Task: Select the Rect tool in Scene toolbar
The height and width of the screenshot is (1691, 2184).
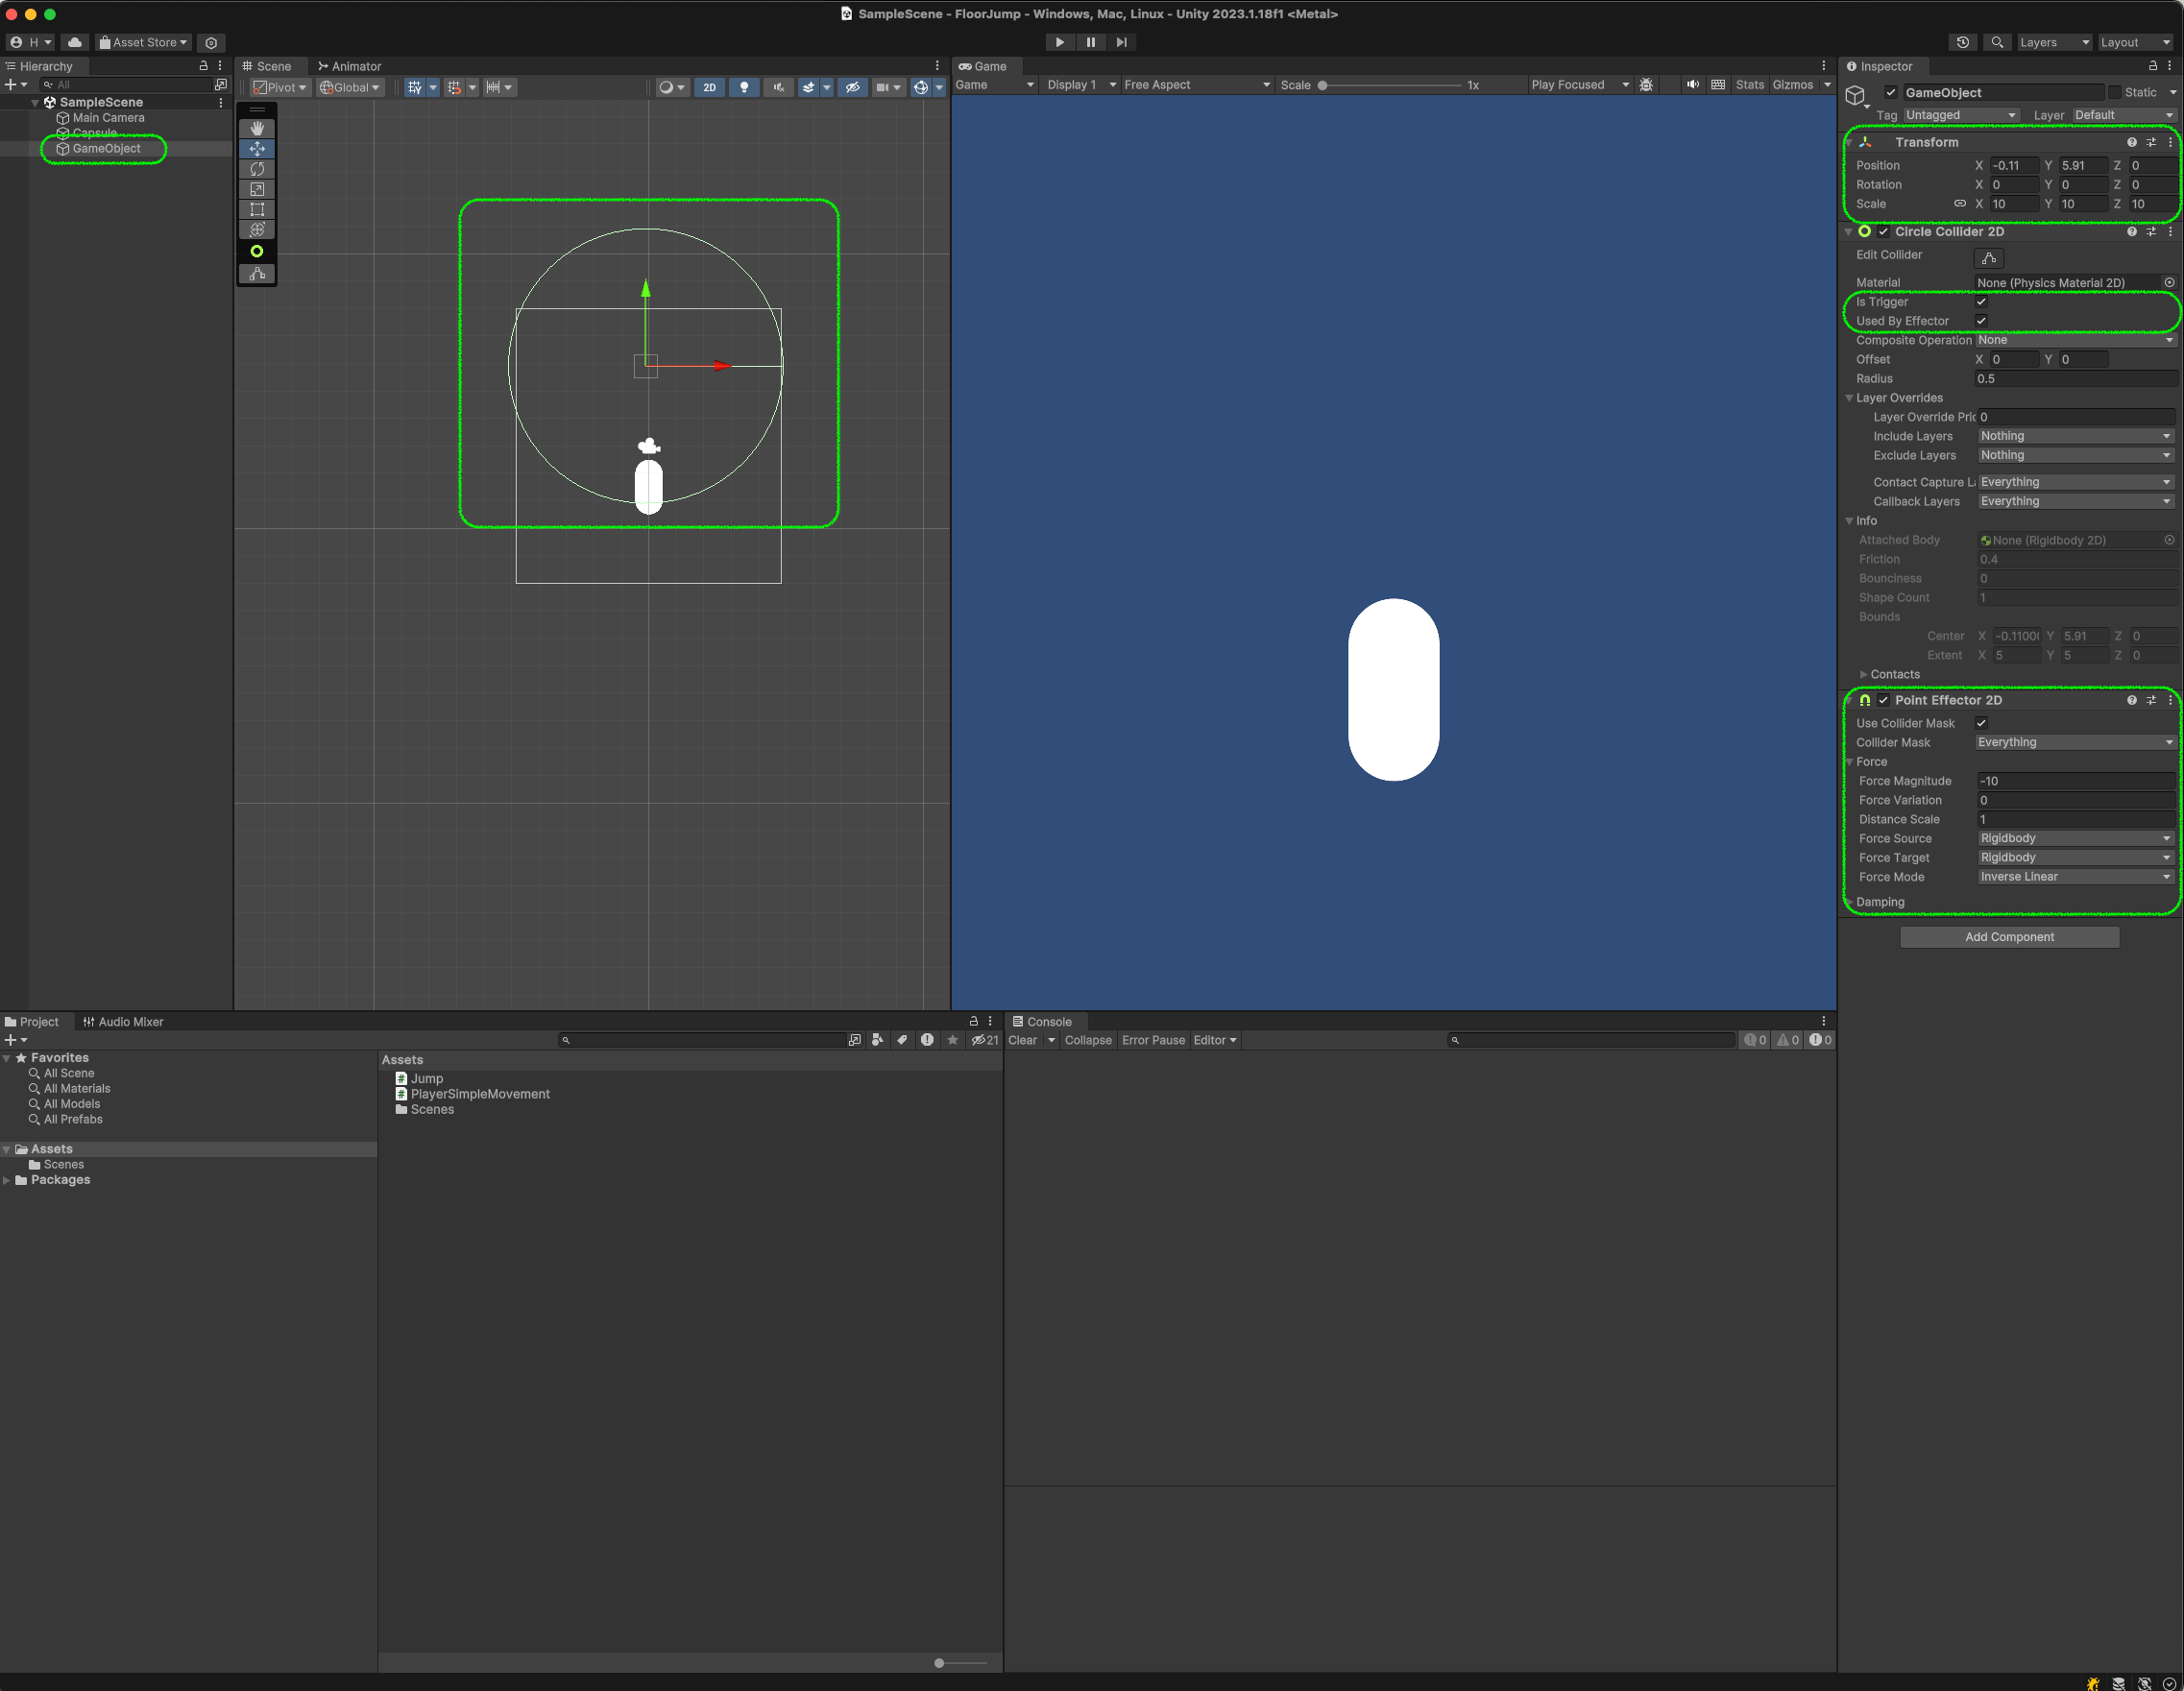Action: point(257,209)
